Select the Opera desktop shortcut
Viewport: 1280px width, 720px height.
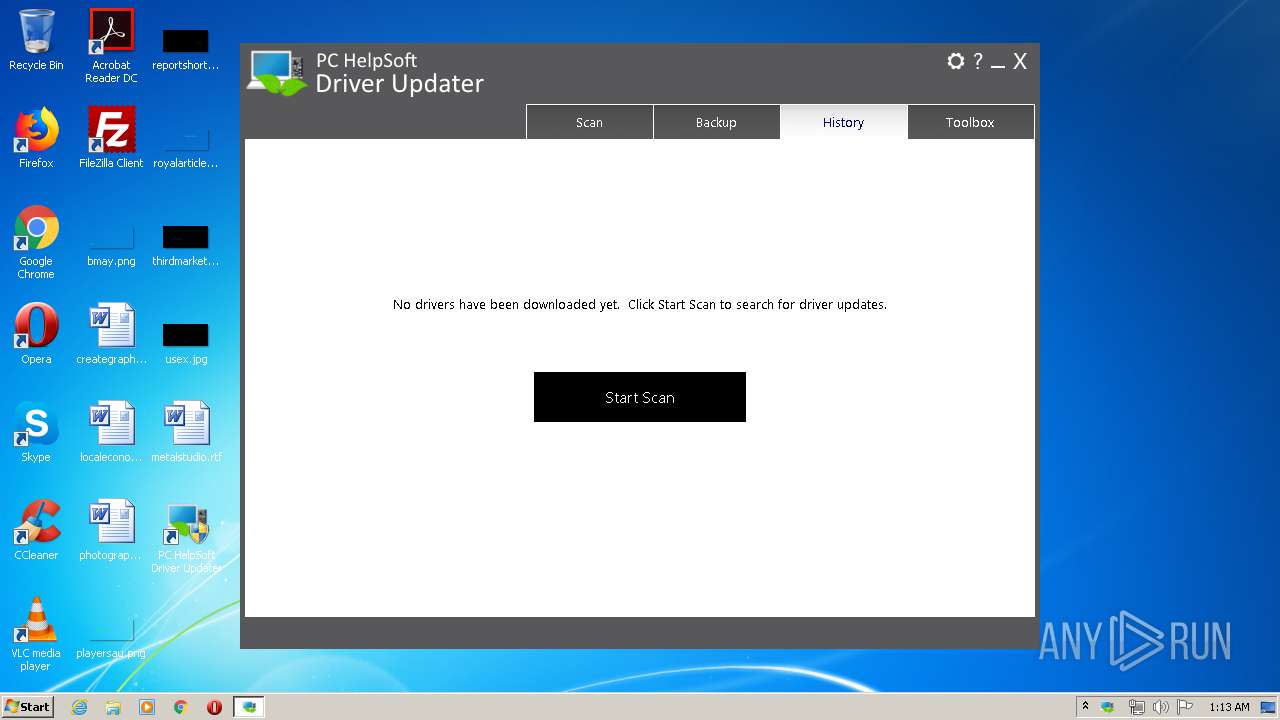(x=36, y=334)
